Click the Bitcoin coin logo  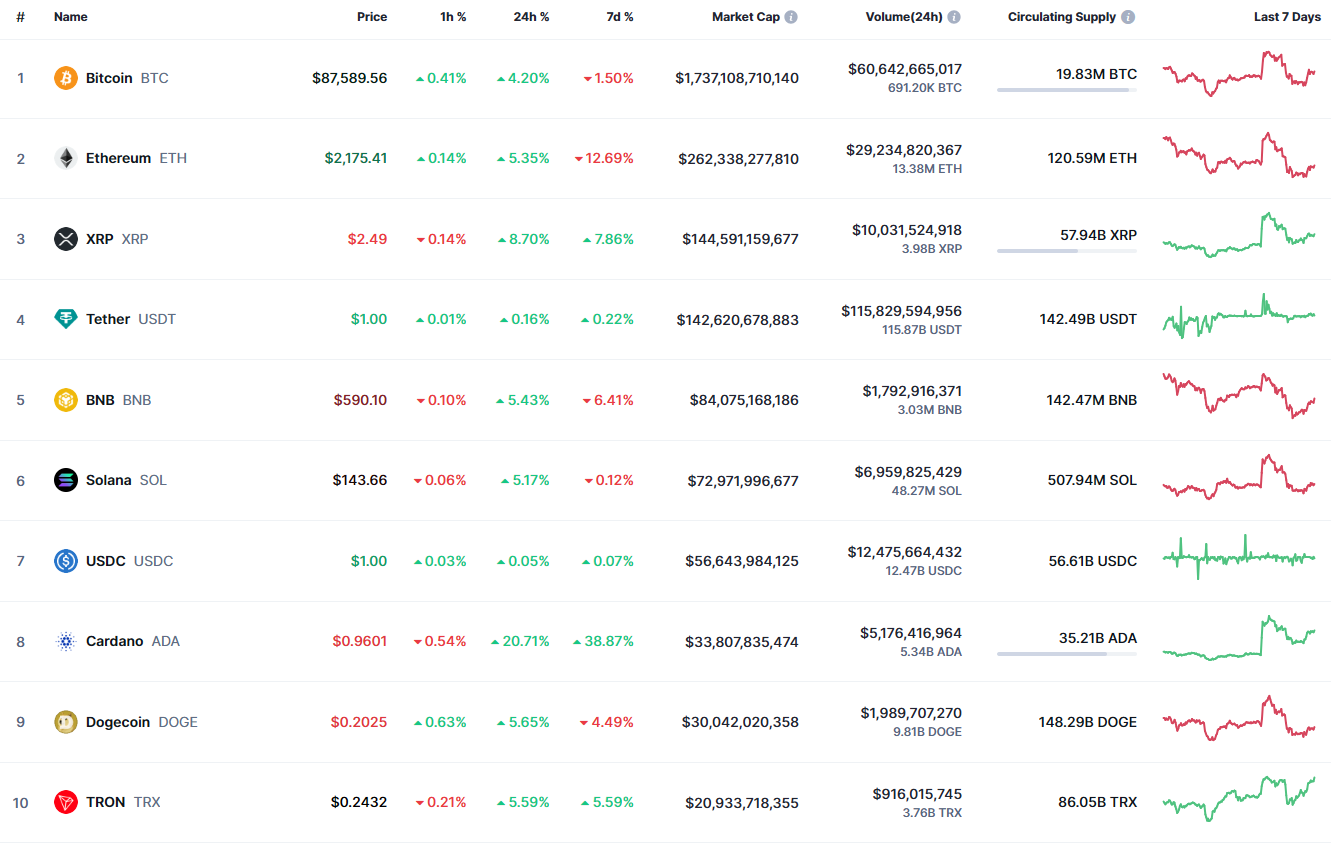[66, 78]
